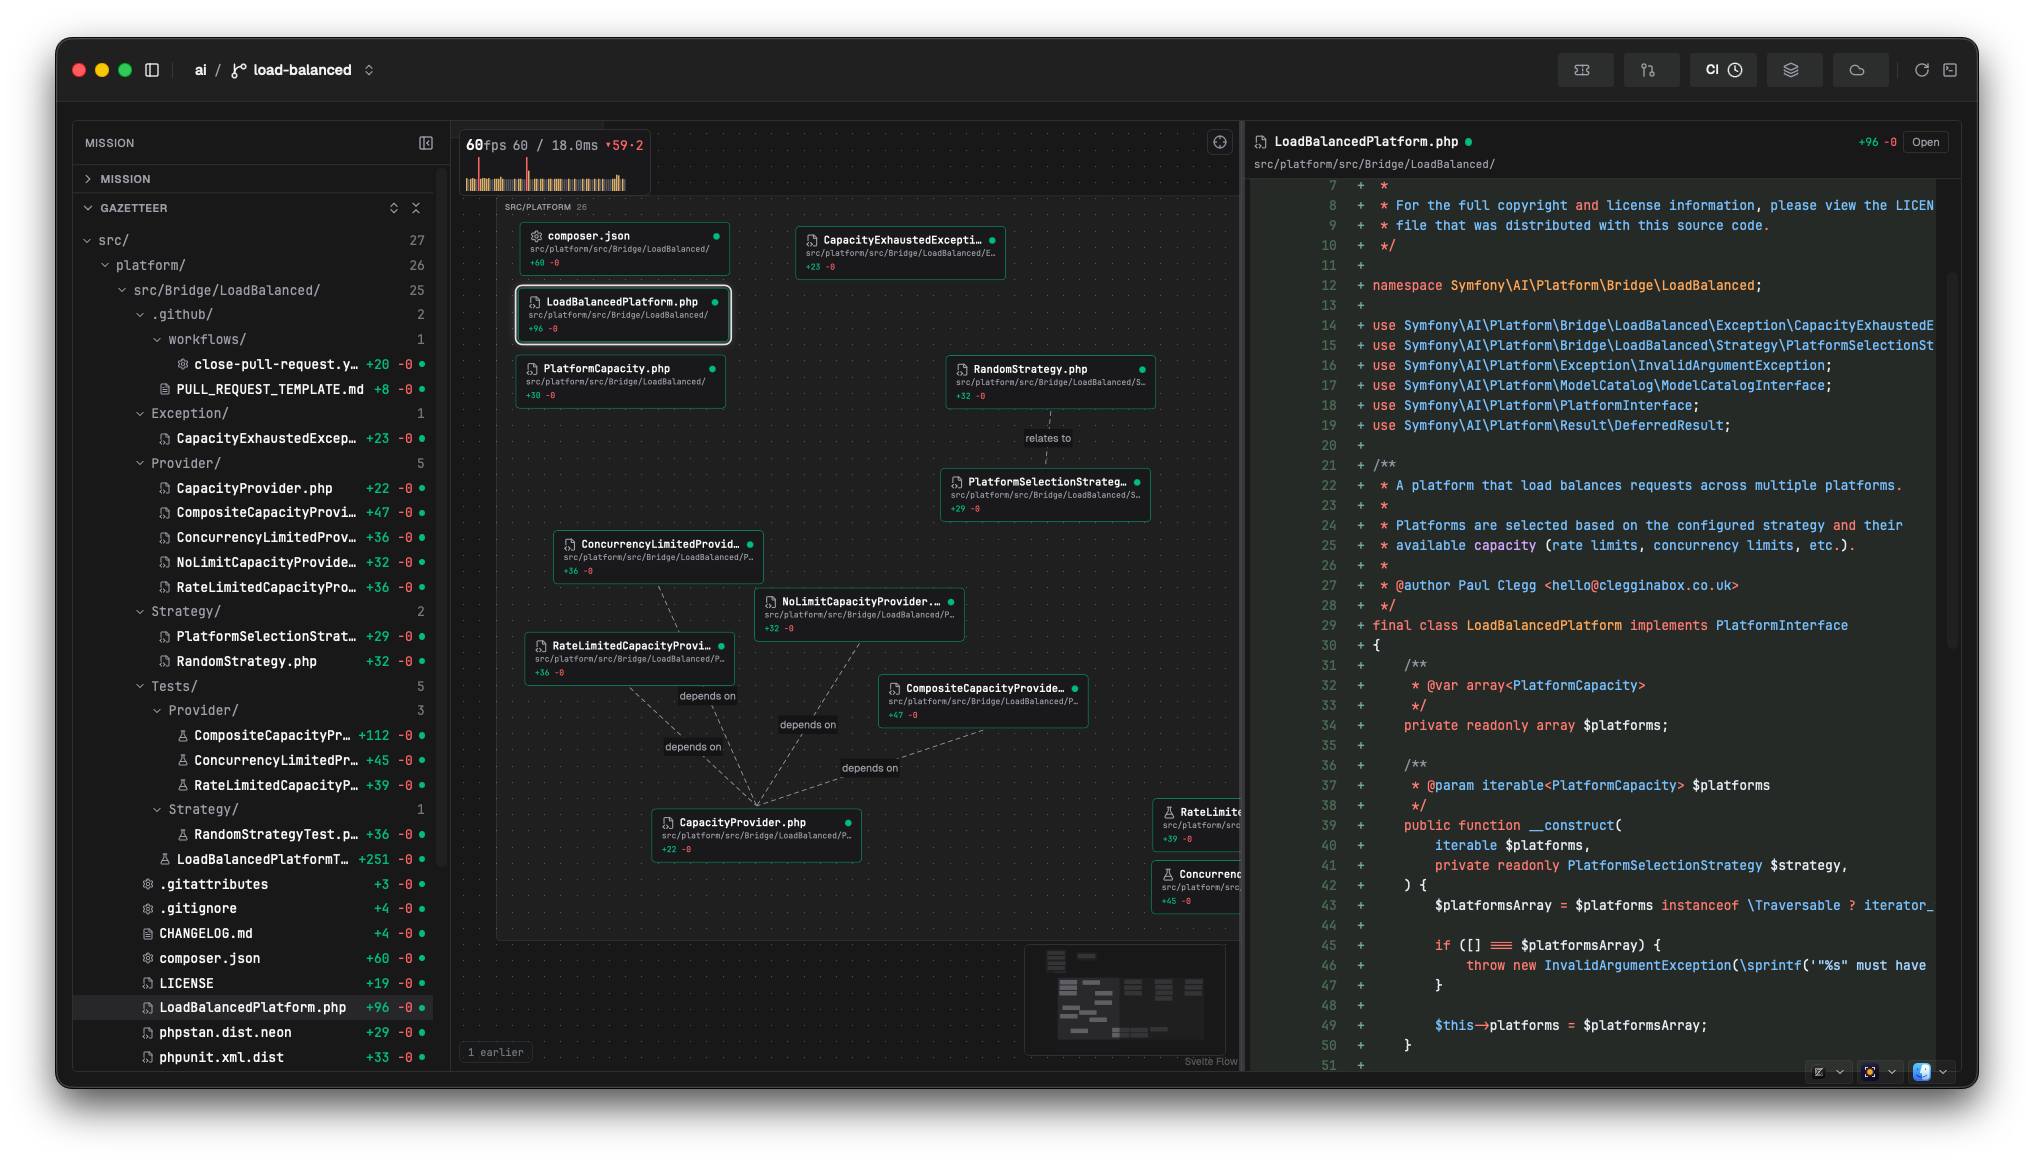Click the NoLimitCapacityProvider graph node

pyautogui.click(x=859, y=614)
